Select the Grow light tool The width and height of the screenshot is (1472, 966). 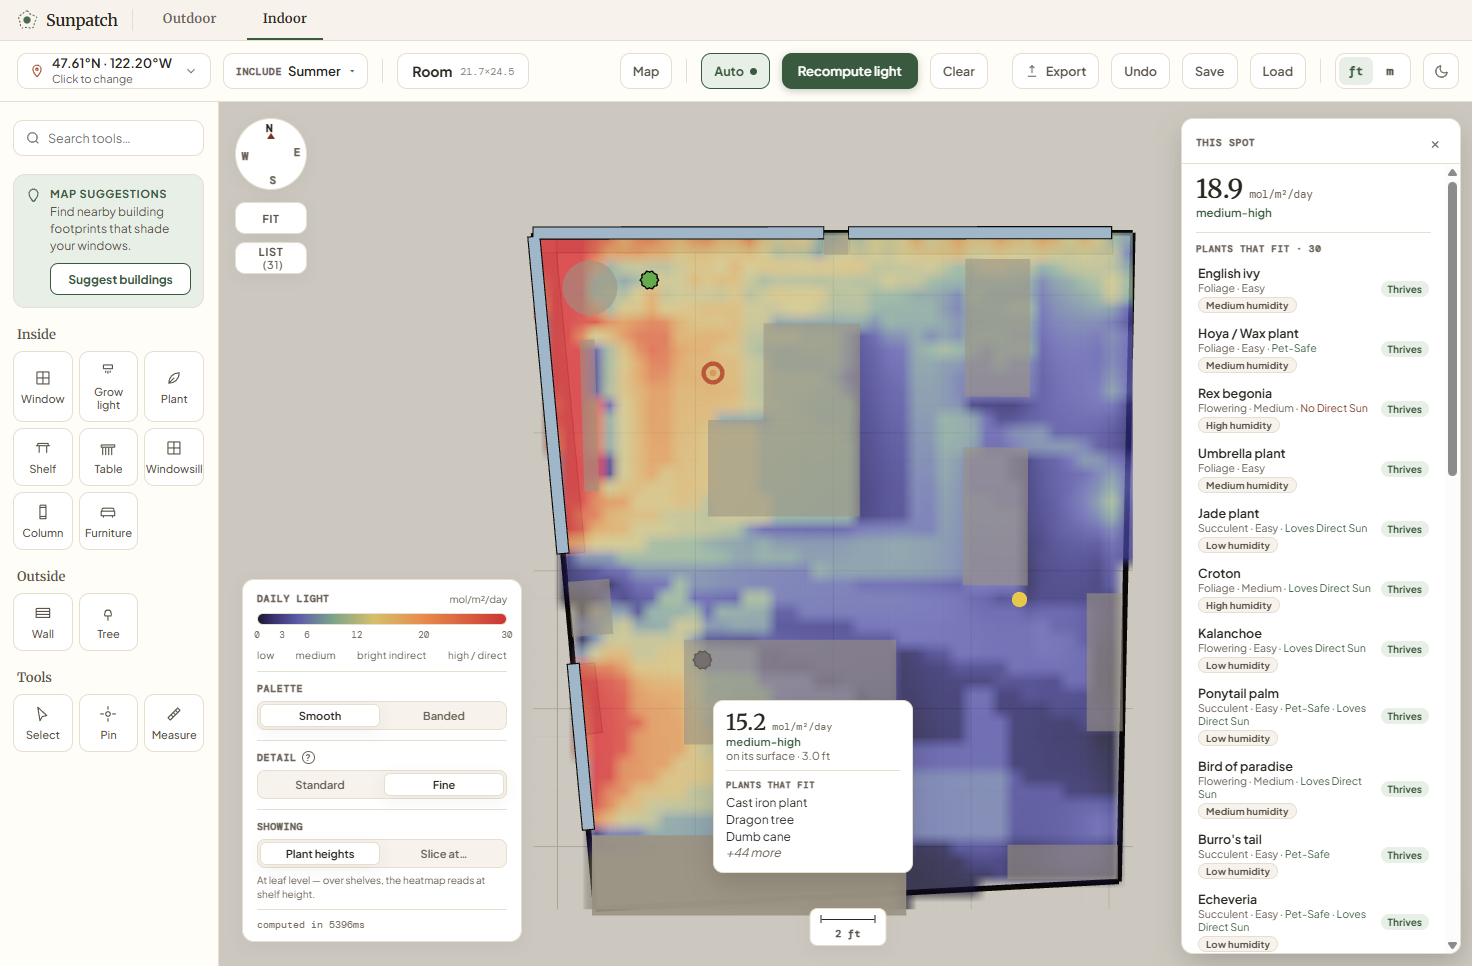coord(108,386)
